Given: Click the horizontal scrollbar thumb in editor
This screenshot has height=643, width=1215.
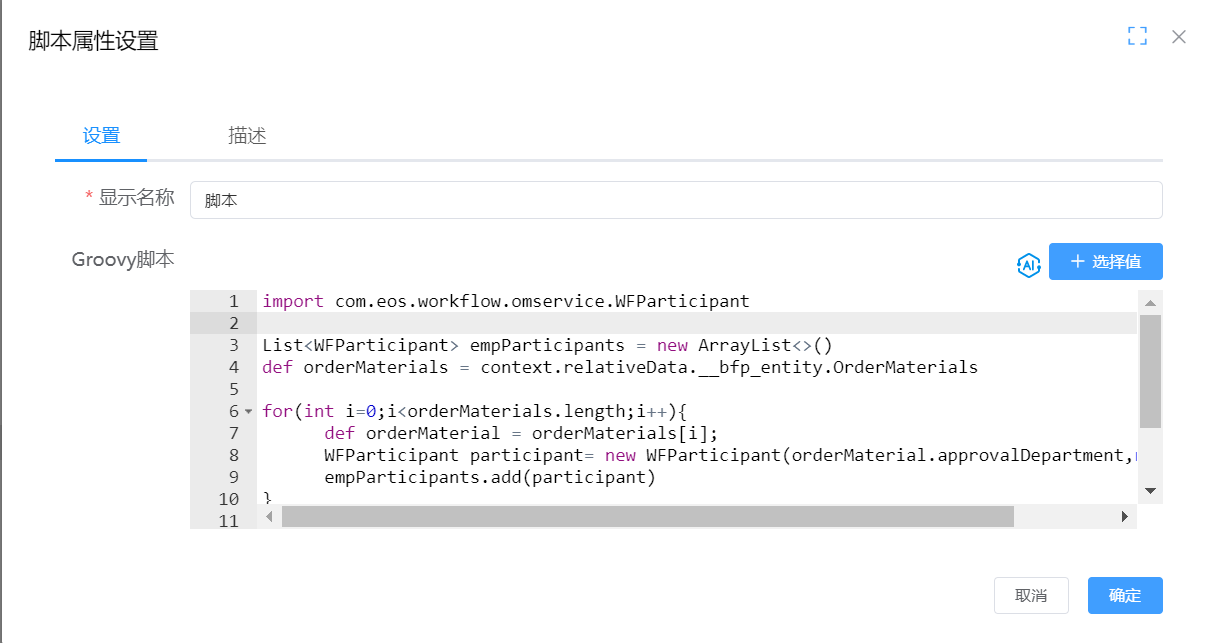Looking at the screenshot, I should pos(647,517).
